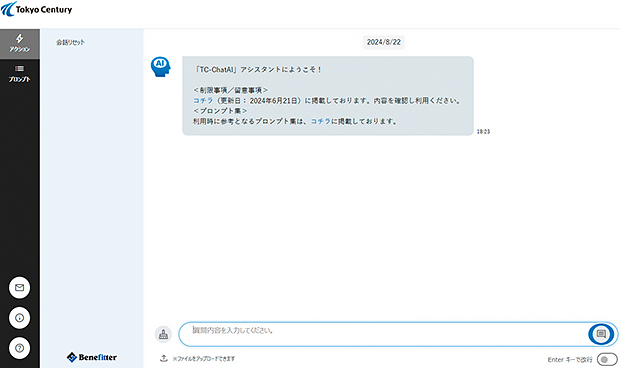Click the message timestamp beside the bubble
Viewport: 620px width, 368px height.
[x=483, y=132]
